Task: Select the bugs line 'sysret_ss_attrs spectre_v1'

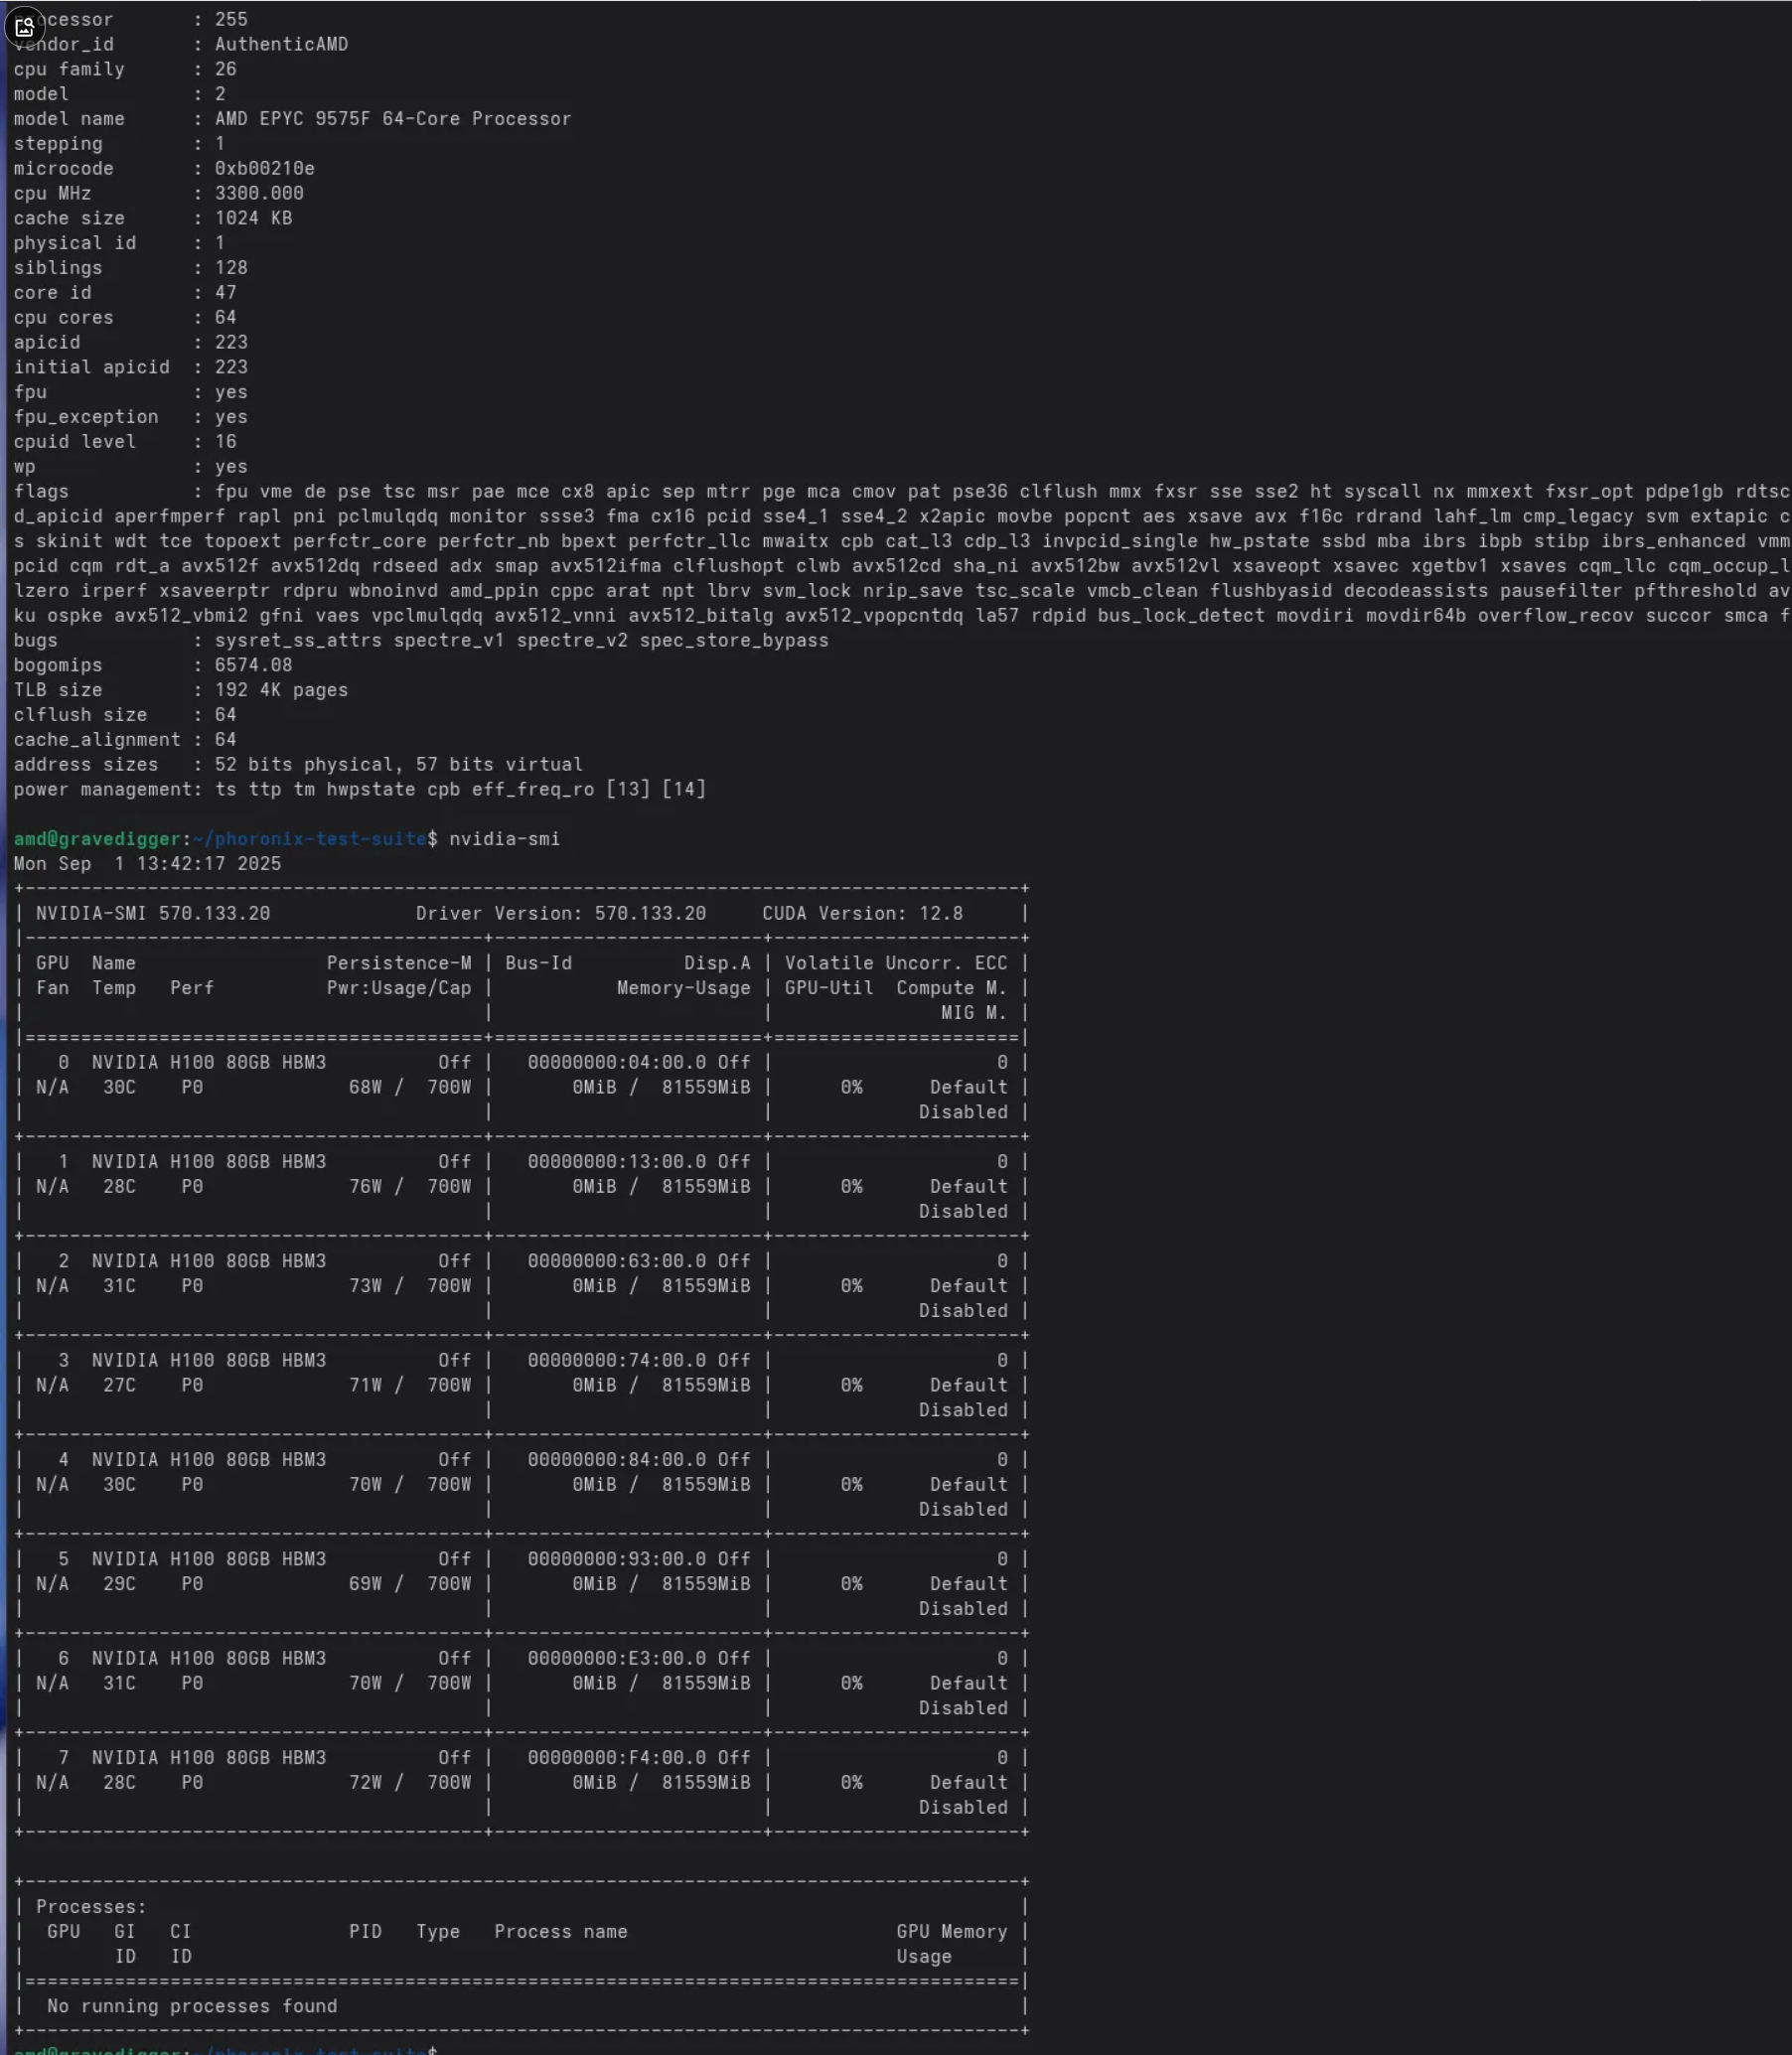Action: point(359,640)
